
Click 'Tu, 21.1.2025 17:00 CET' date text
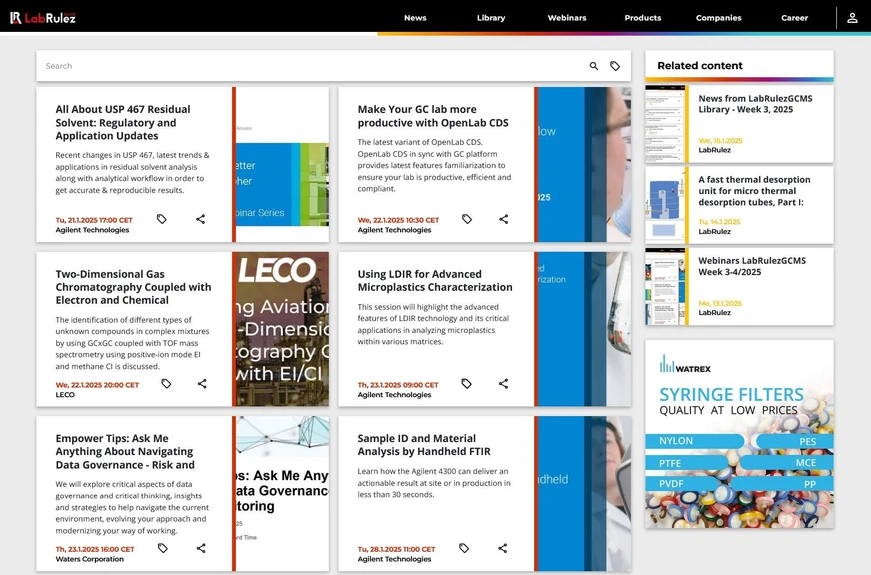coord(94,220)
